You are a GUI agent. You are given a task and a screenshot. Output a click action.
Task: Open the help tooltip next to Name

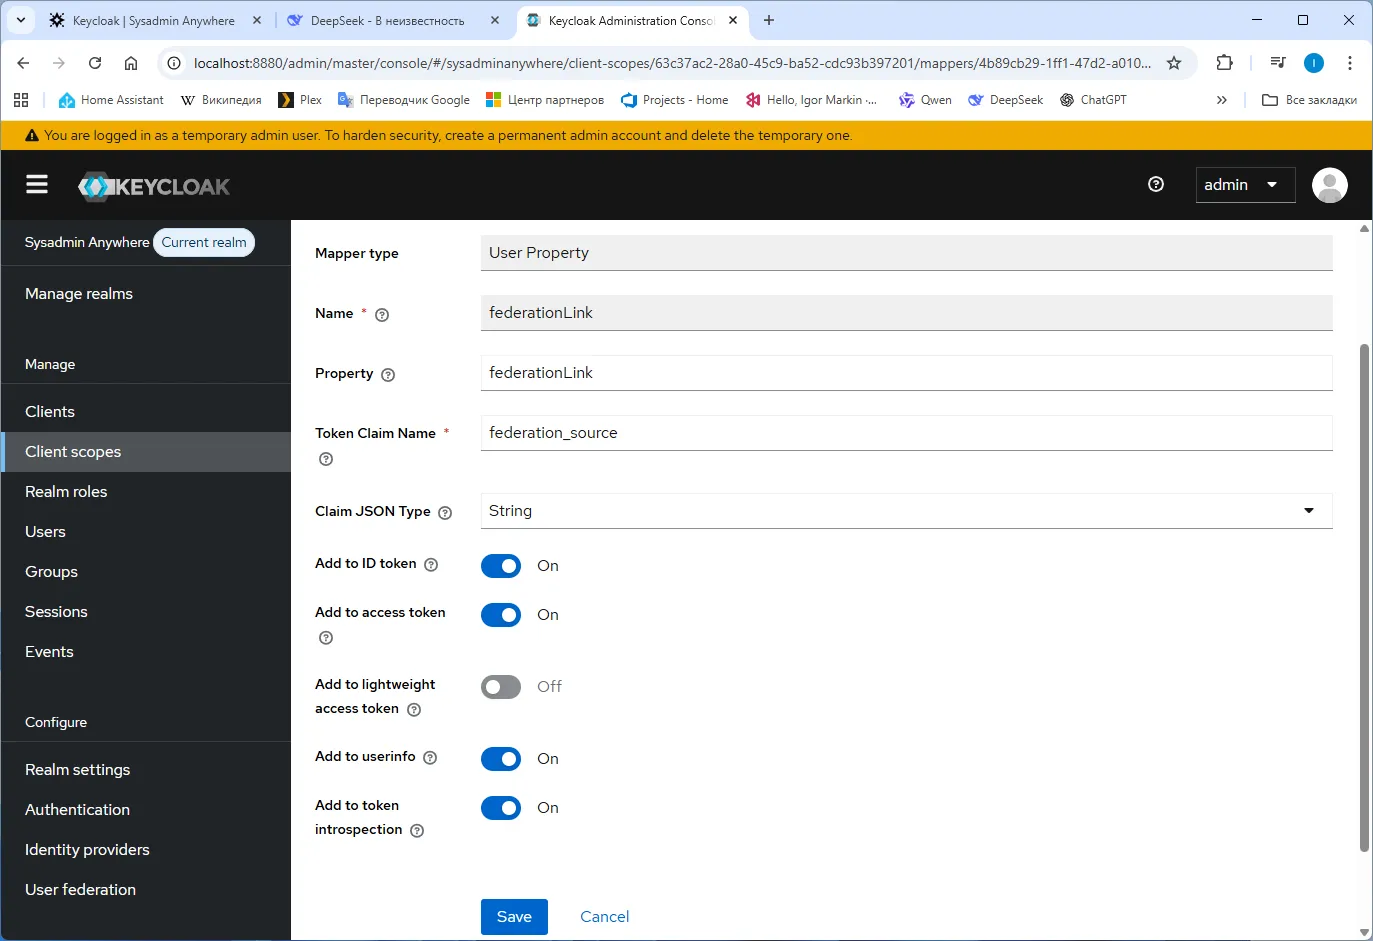pyautogui.click(x=381, y=314)
